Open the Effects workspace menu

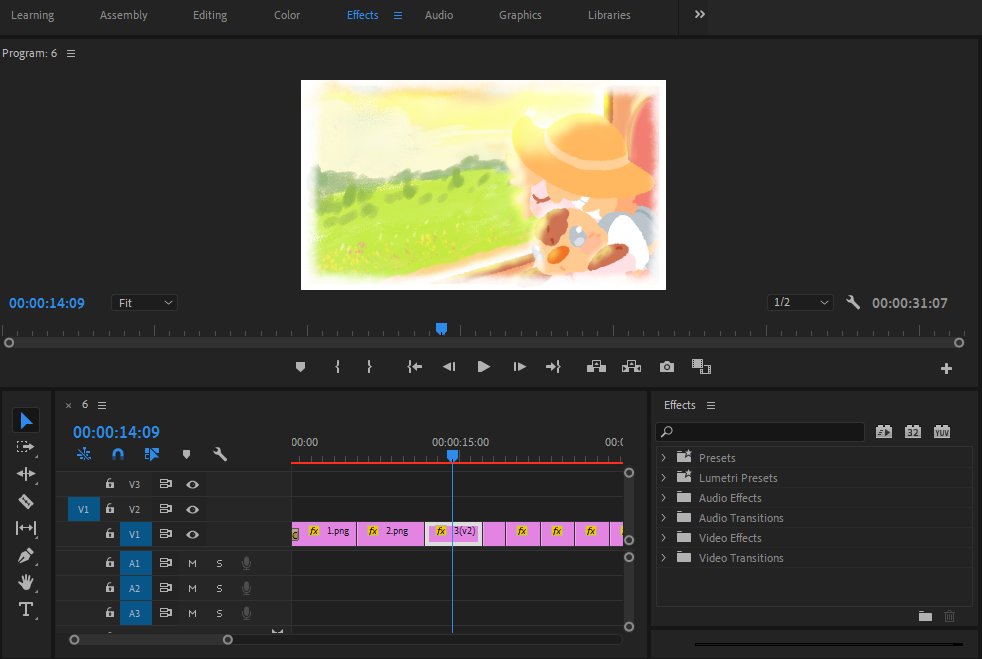click(398, 15)
